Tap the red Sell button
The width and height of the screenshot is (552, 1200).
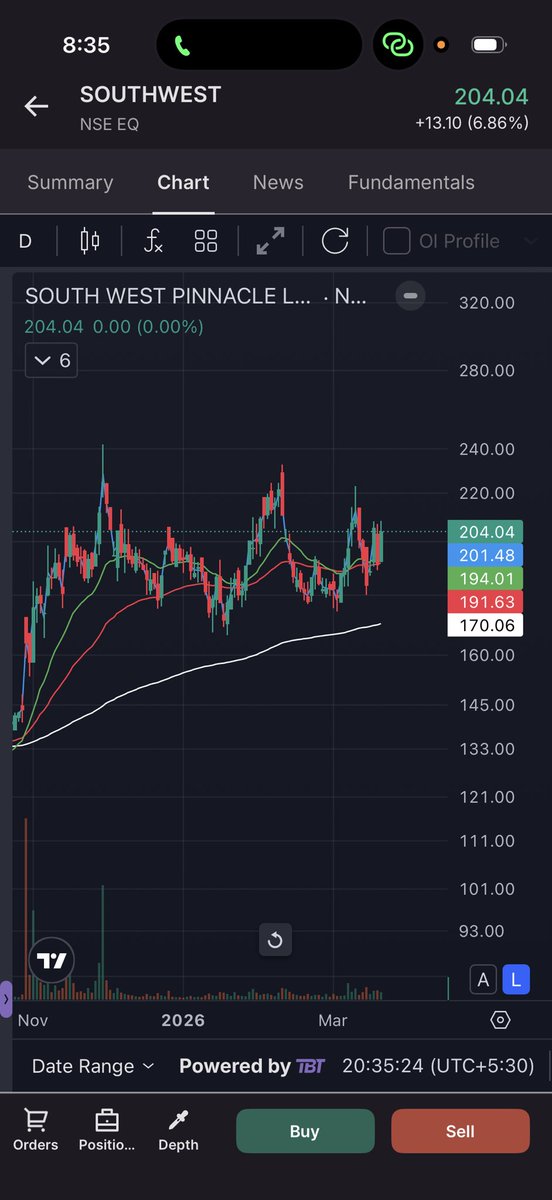coord(460,1131)
